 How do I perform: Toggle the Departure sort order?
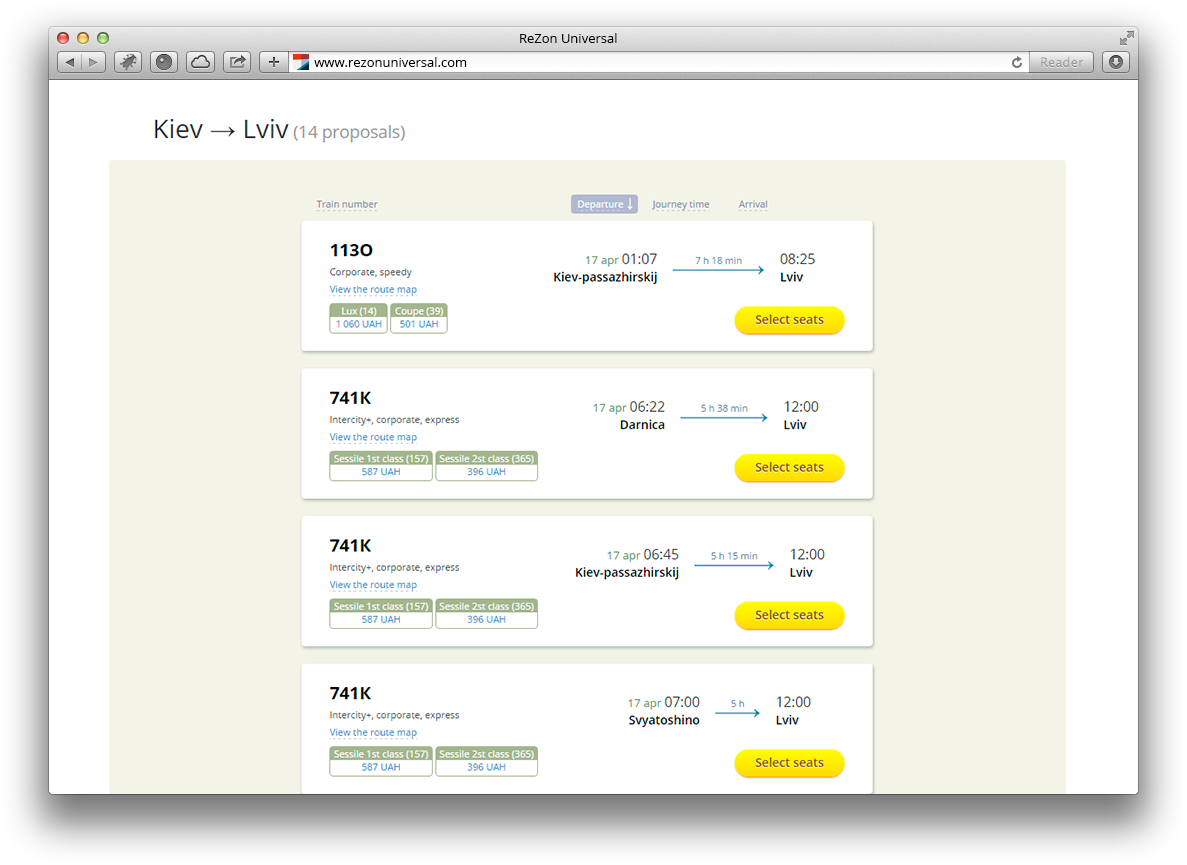[x=604, y=204]
